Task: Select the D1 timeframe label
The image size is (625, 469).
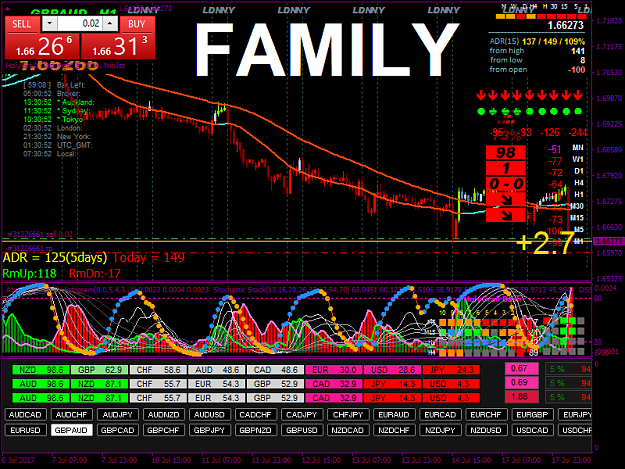Action: click(578, 171)
